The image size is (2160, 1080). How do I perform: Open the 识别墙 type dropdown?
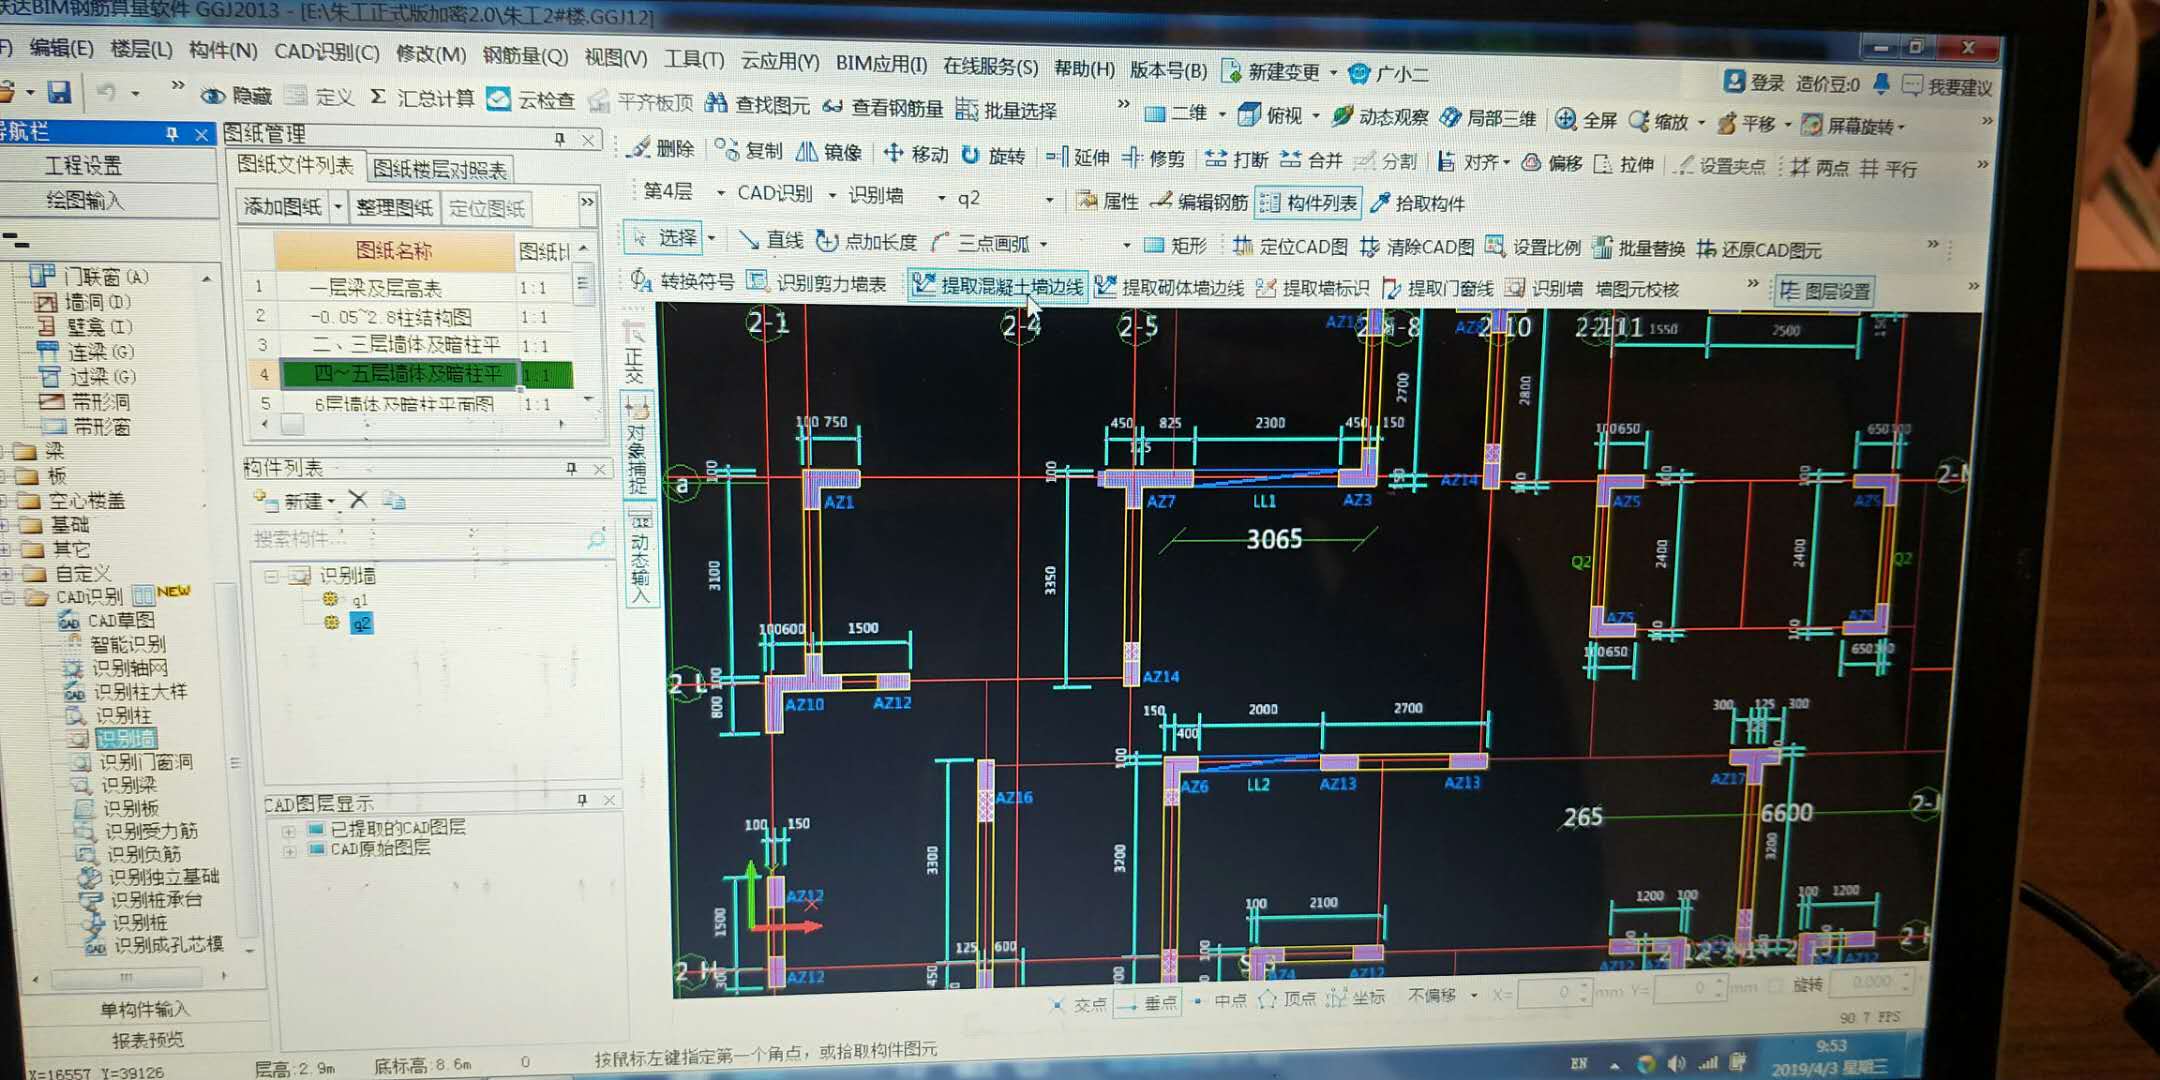941,198
